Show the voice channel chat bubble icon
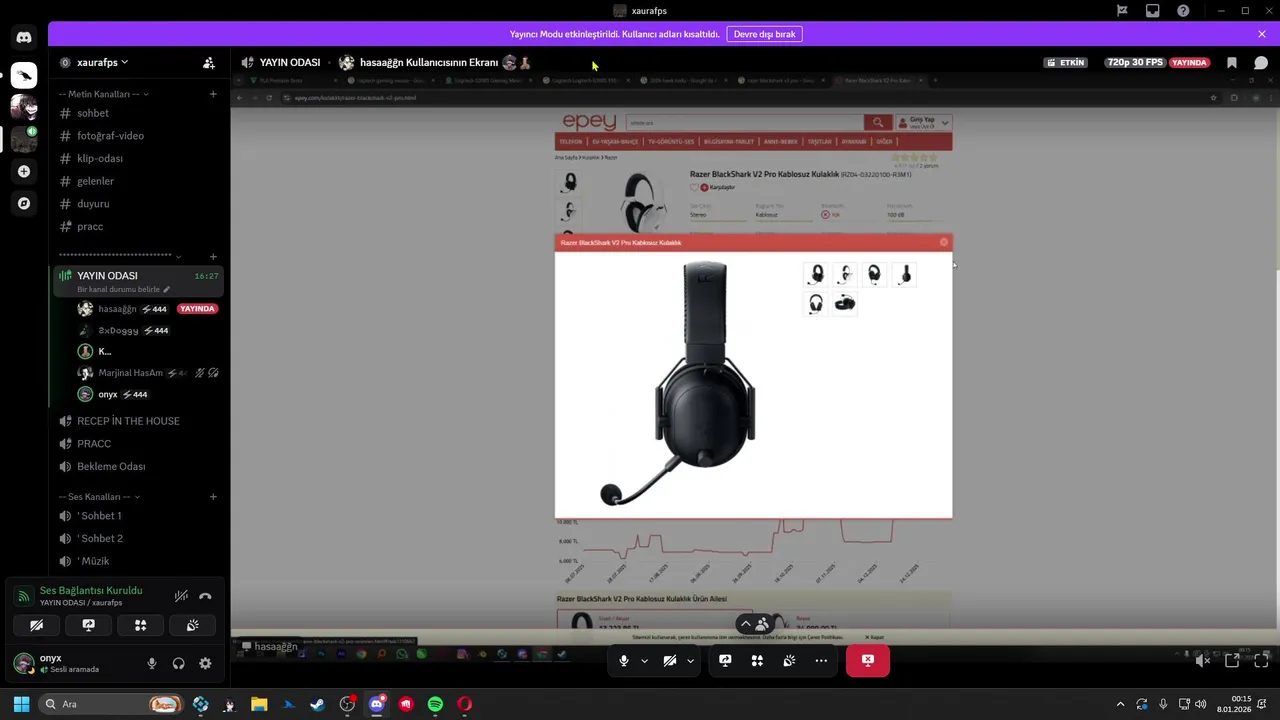The image size is (1280, 720). (x=1261, y=62)
